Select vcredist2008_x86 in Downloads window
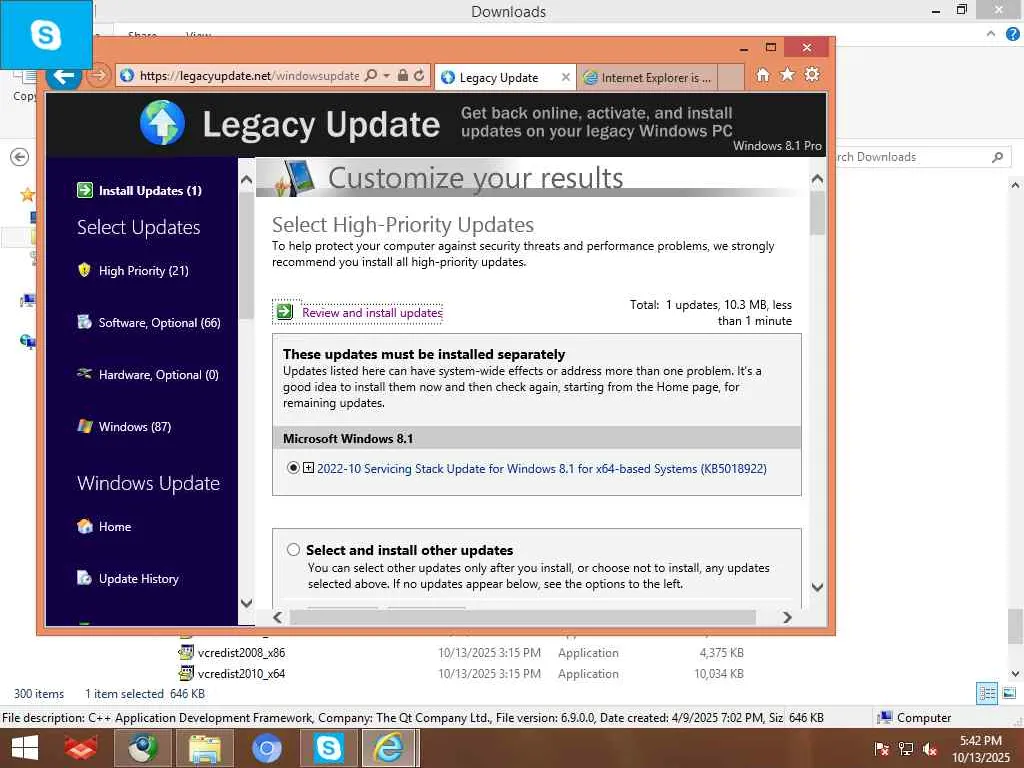The height and width of the screenshot is (768, 1024). pyautogui.click(x=241, y=652)
